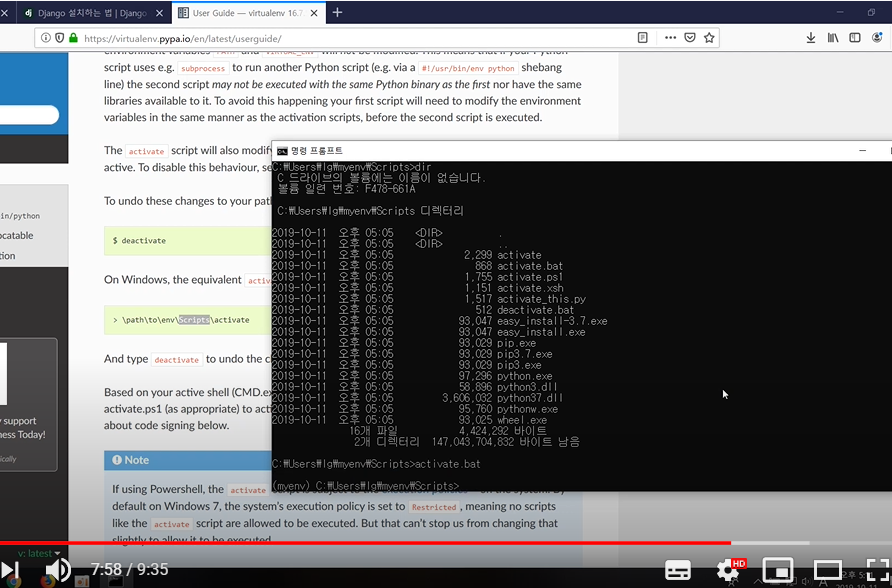Close the User Guide virtualenv tab
The width and height of the screenshot is (892, 588).
(x=314, y=13)
